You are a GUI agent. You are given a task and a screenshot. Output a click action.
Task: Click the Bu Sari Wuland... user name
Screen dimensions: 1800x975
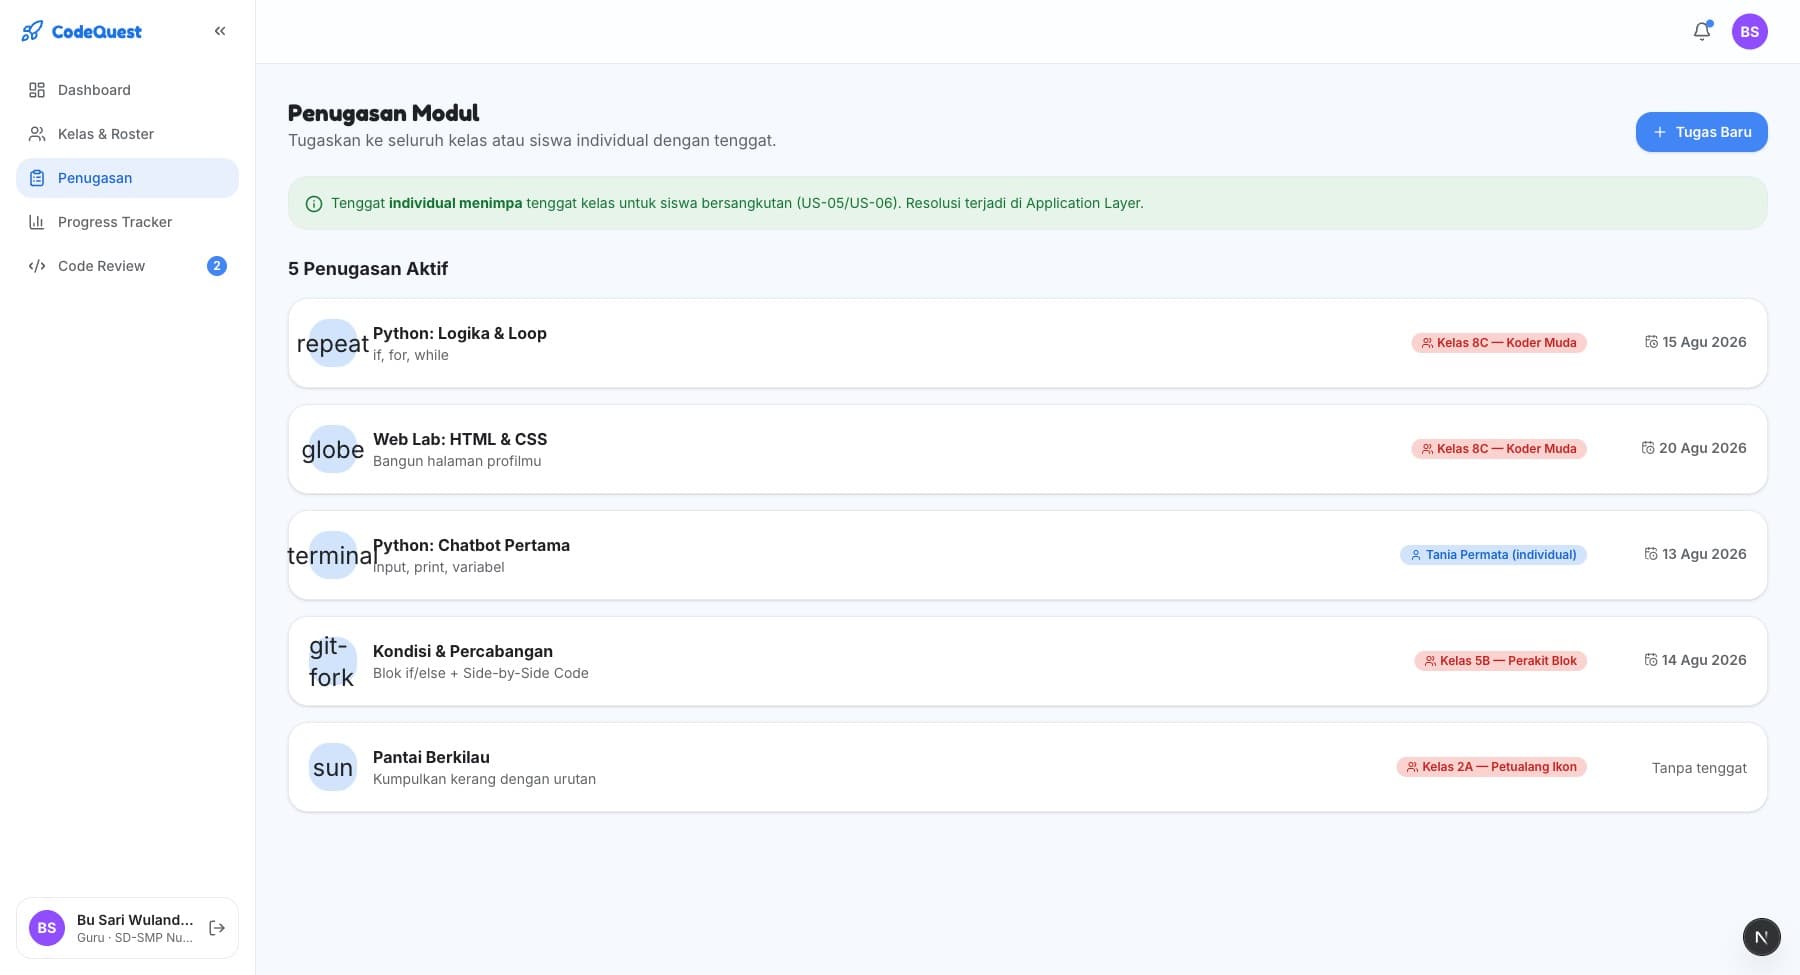135,920
